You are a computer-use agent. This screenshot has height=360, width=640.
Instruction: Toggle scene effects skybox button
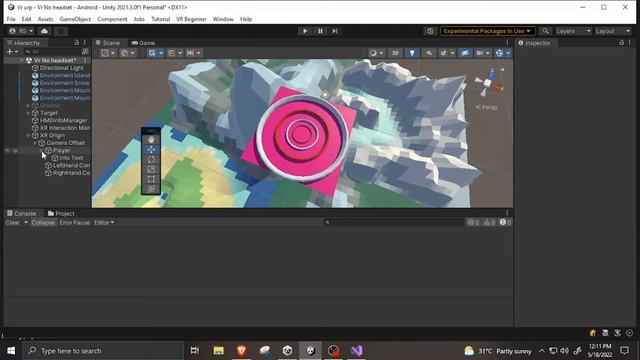[x=444, y=53]
